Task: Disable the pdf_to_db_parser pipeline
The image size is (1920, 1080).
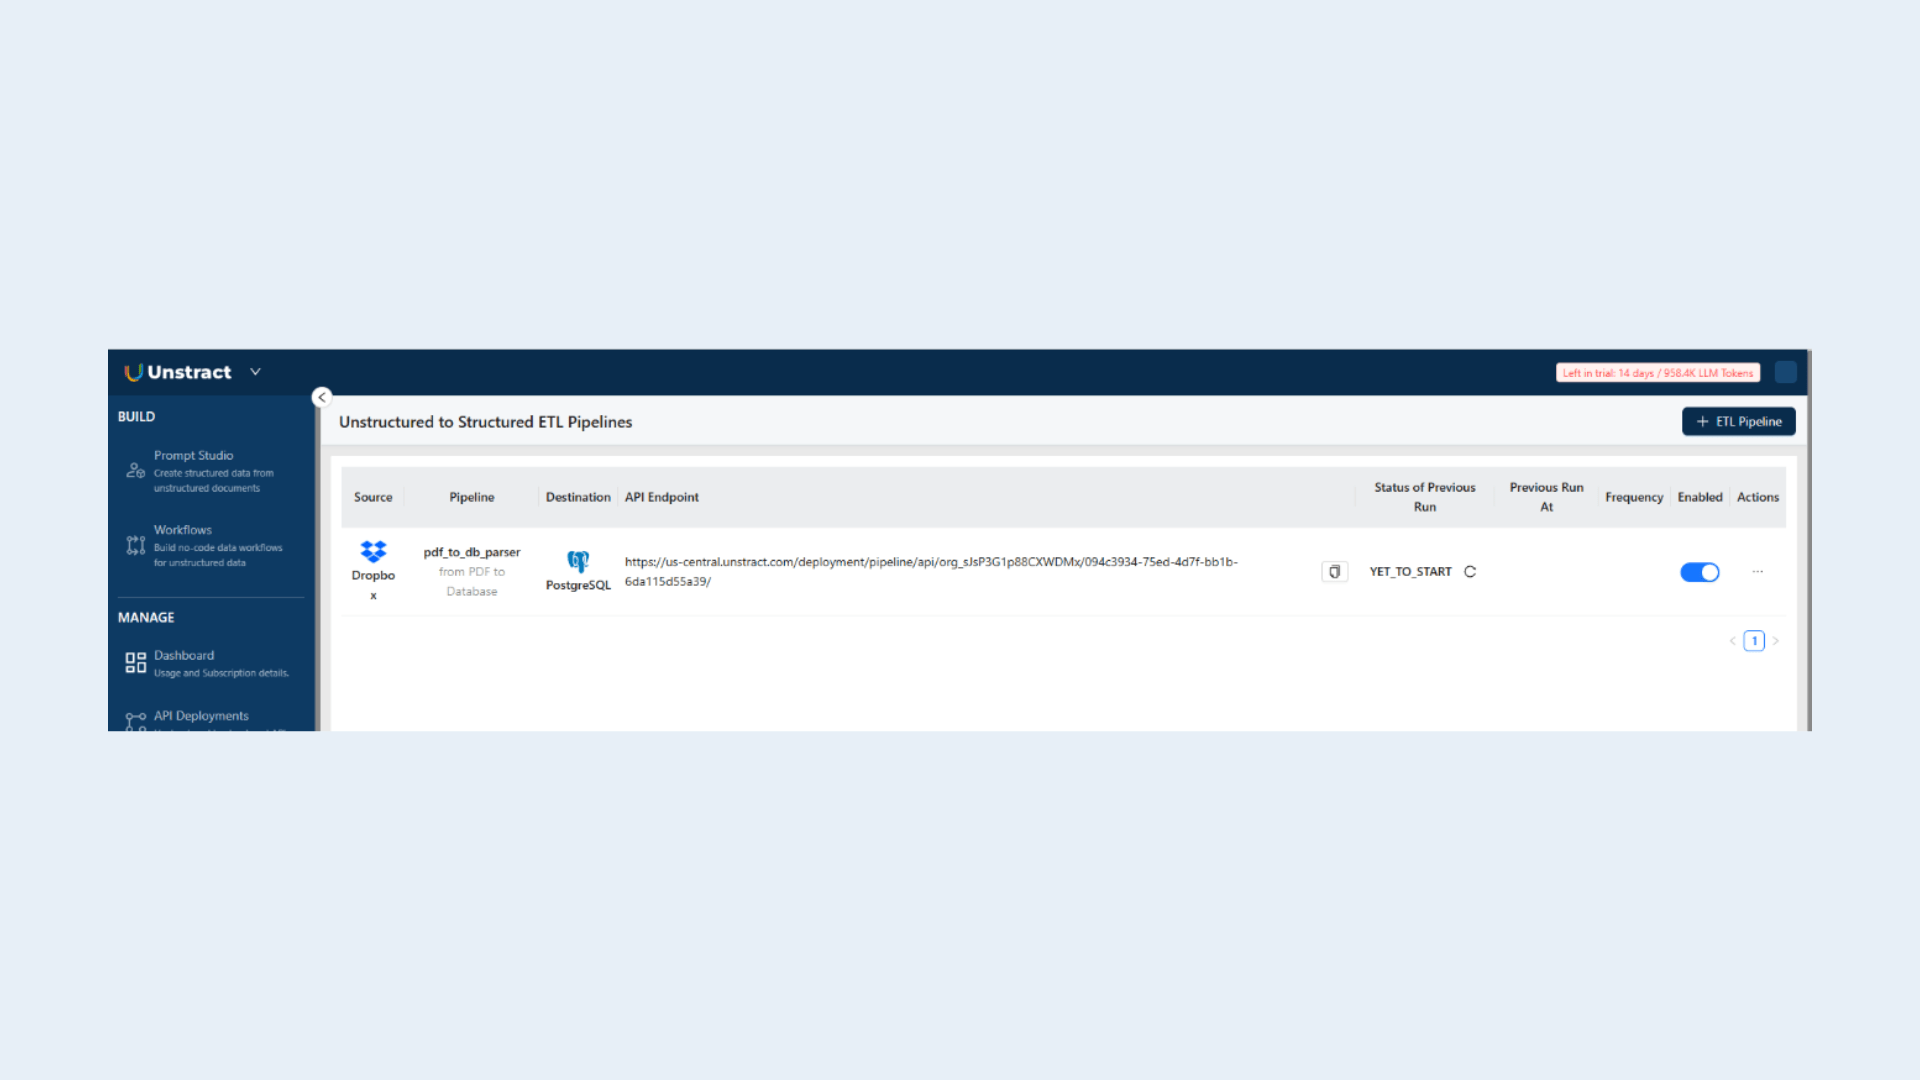Action: click(1699, 572)
